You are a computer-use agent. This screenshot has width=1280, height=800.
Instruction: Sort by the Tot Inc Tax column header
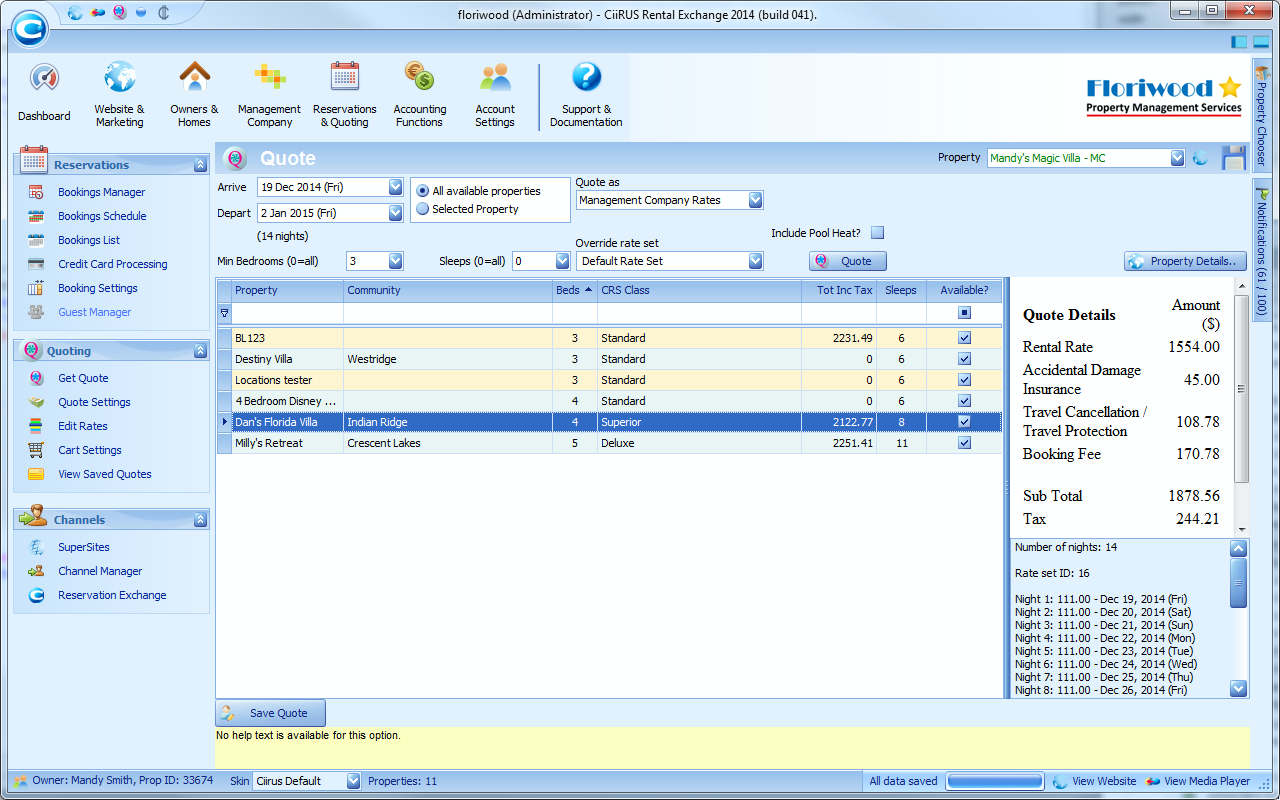[x=839, y=290]
